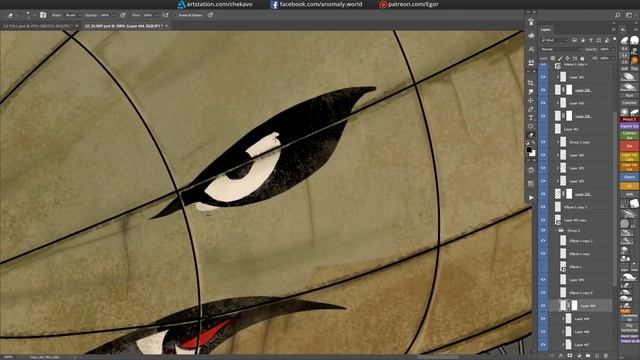The height and width of the screenshot is (360, 640).
Task: Open the Actions panel play icon
Action: click(531, 198)
